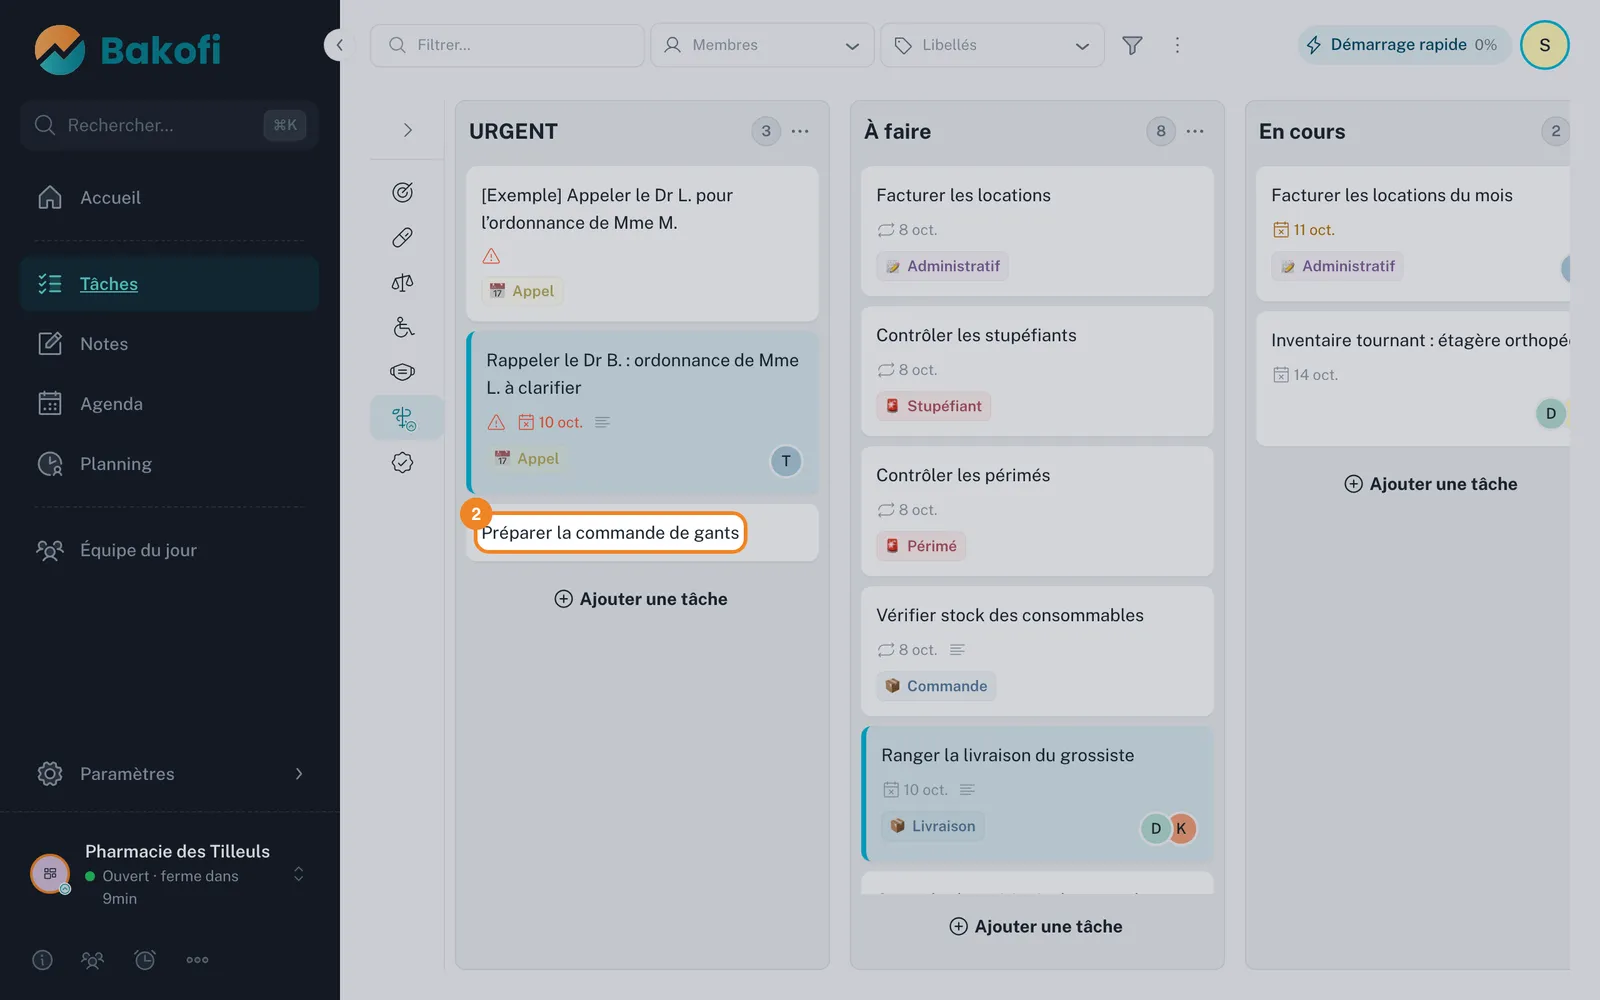
Task: Open the alarm clock icon in bottom bar
Action: [x=145, y=960]
